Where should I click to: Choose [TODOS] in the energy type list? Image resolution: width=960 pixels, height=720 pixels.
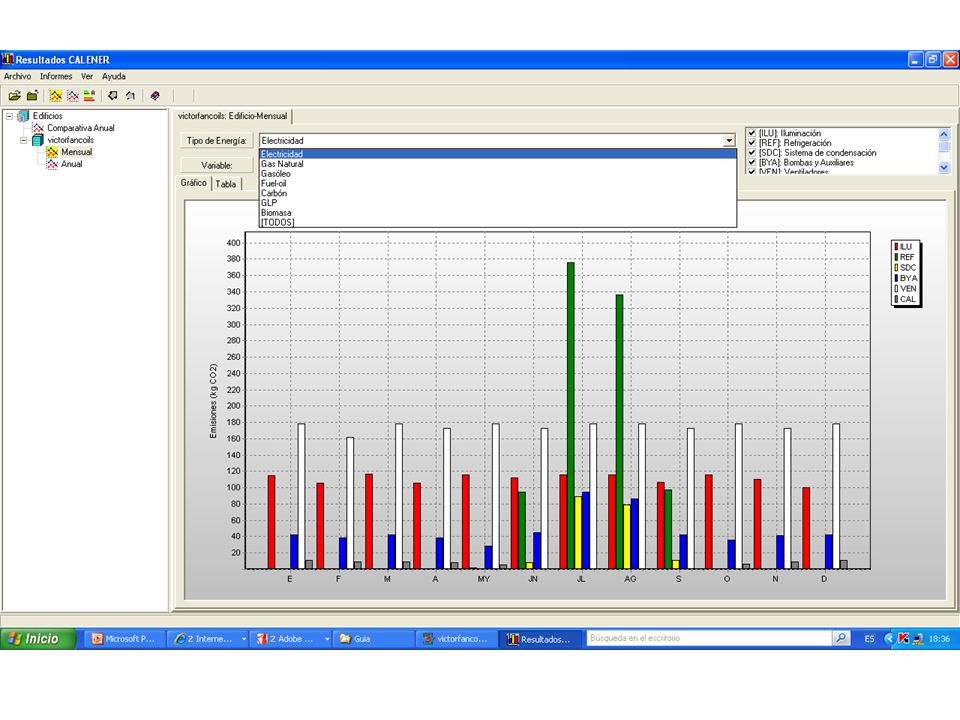498,222
